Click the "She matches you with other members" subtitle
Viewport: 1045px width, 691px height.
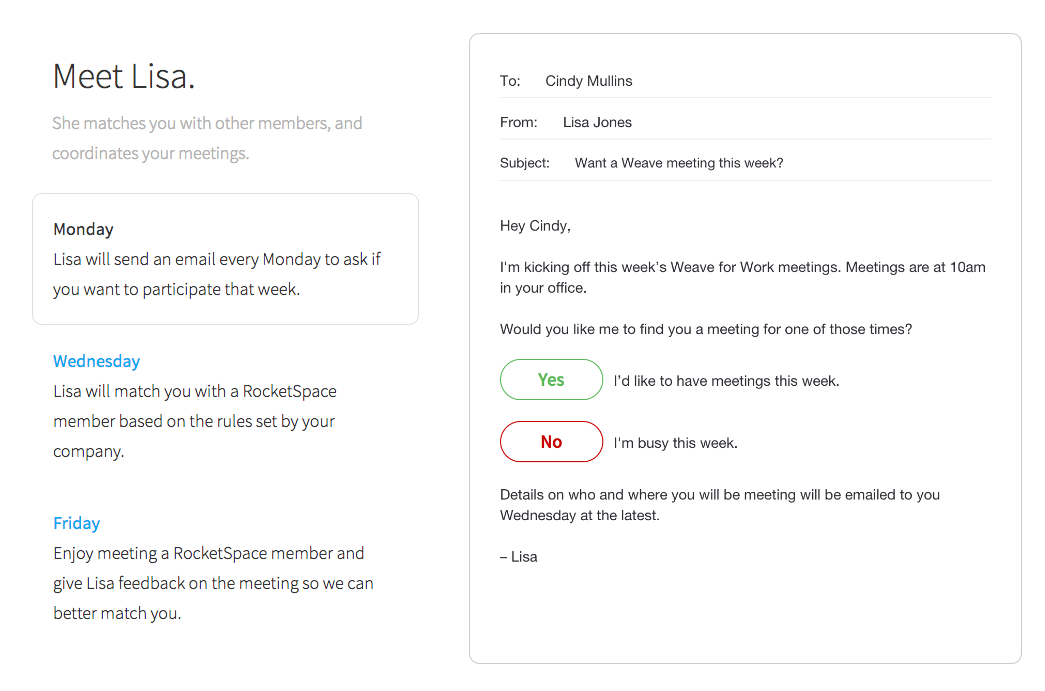pos(207,138)
